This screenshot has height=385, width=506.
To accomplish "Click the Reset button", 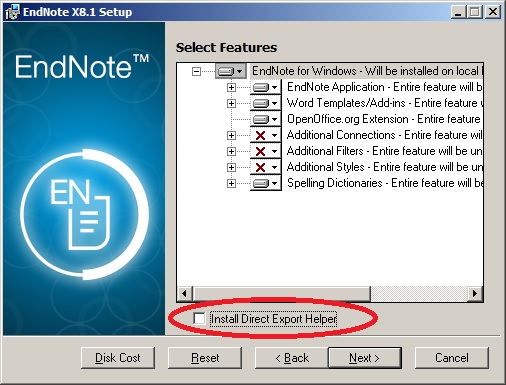I will click(x=205, y=358).
